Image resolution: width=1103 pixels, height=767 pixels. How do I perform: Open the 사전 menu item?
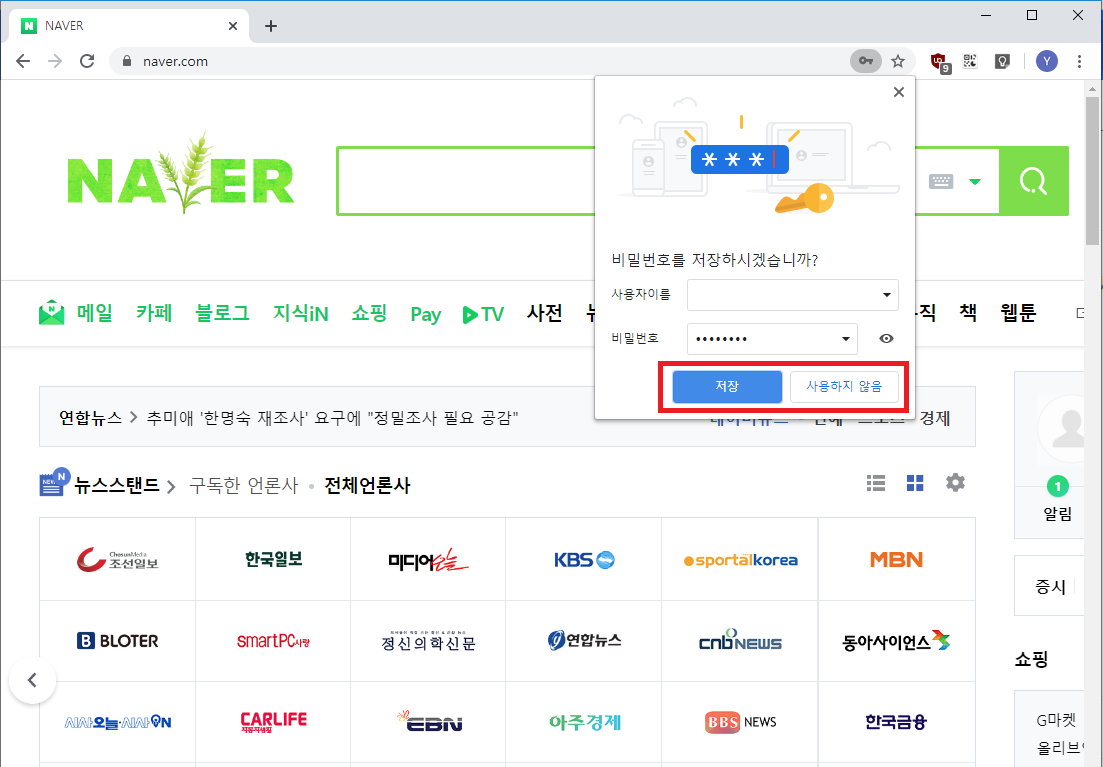(544, 312)
